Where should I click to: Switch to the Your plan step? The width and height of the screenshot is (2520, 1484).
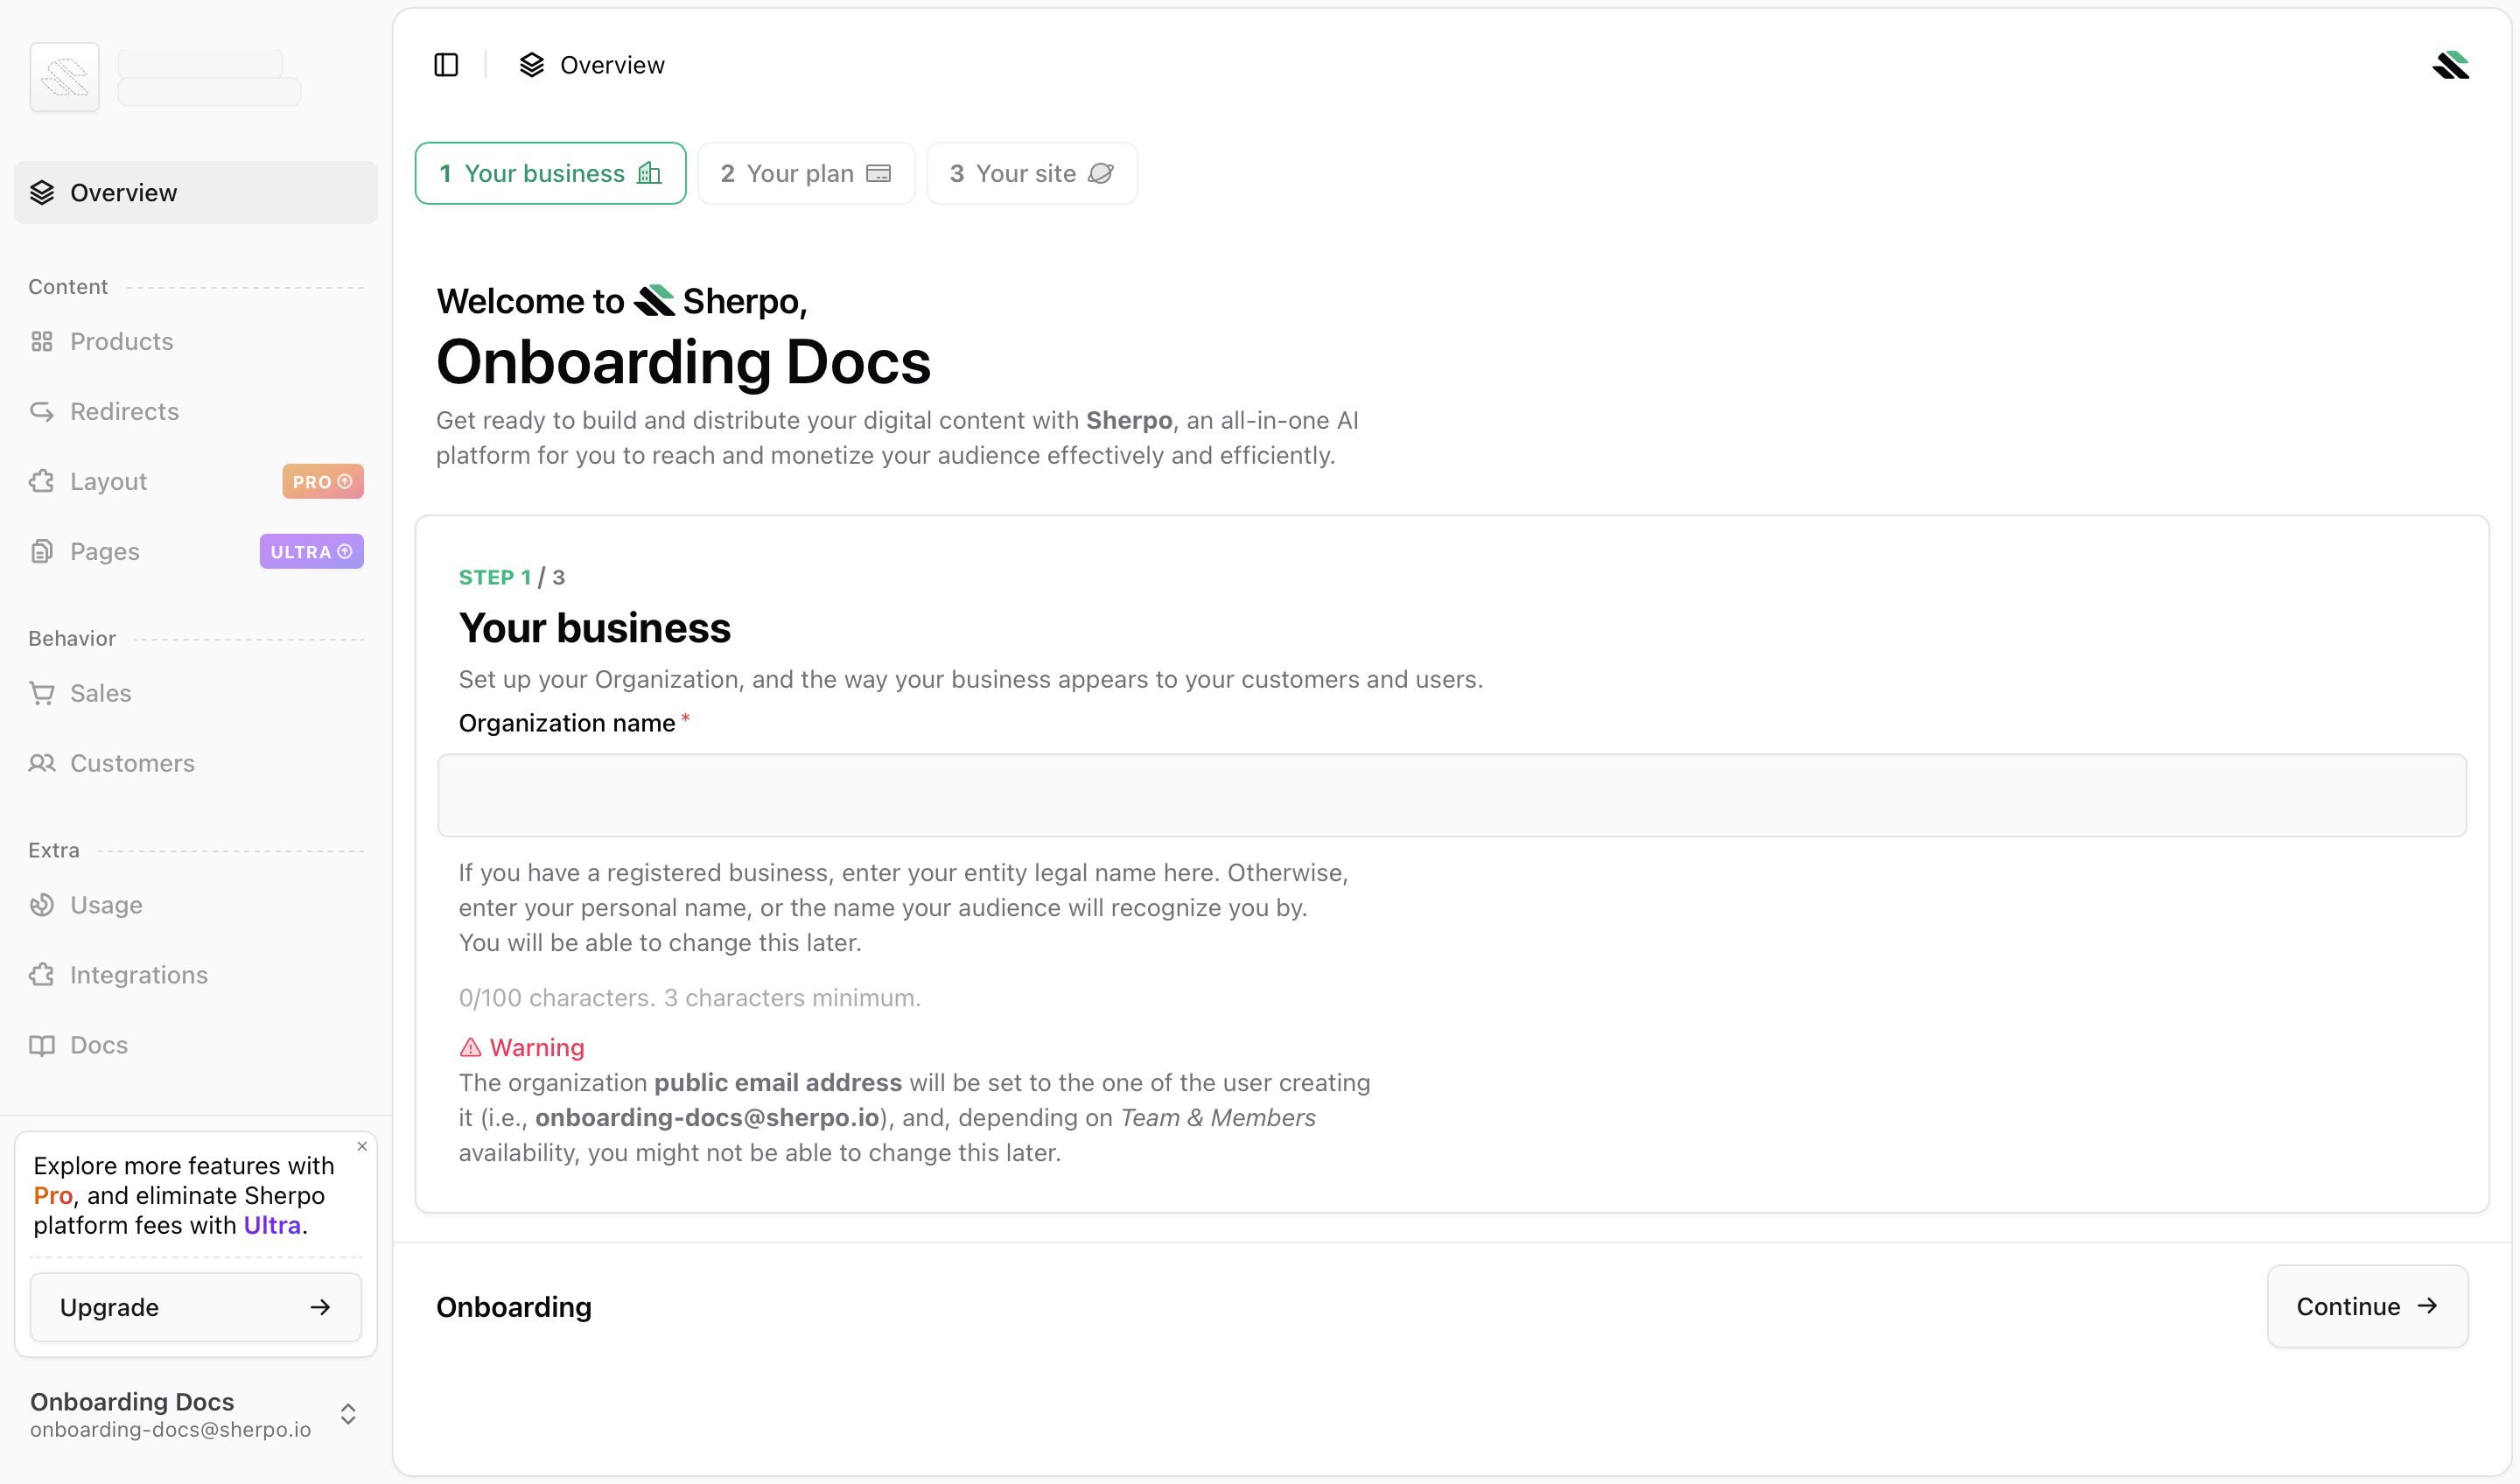(806, 173)
